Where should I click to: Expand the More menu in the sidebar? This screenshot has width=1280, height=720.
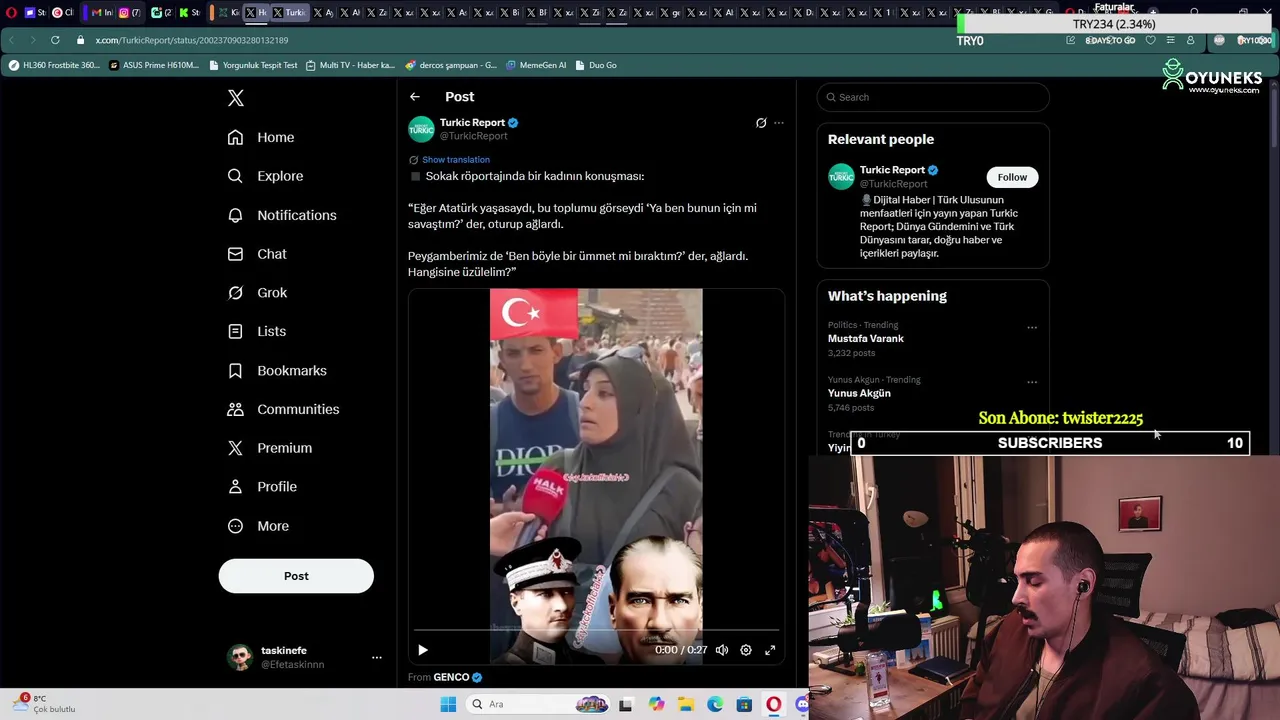pos(258,526)
